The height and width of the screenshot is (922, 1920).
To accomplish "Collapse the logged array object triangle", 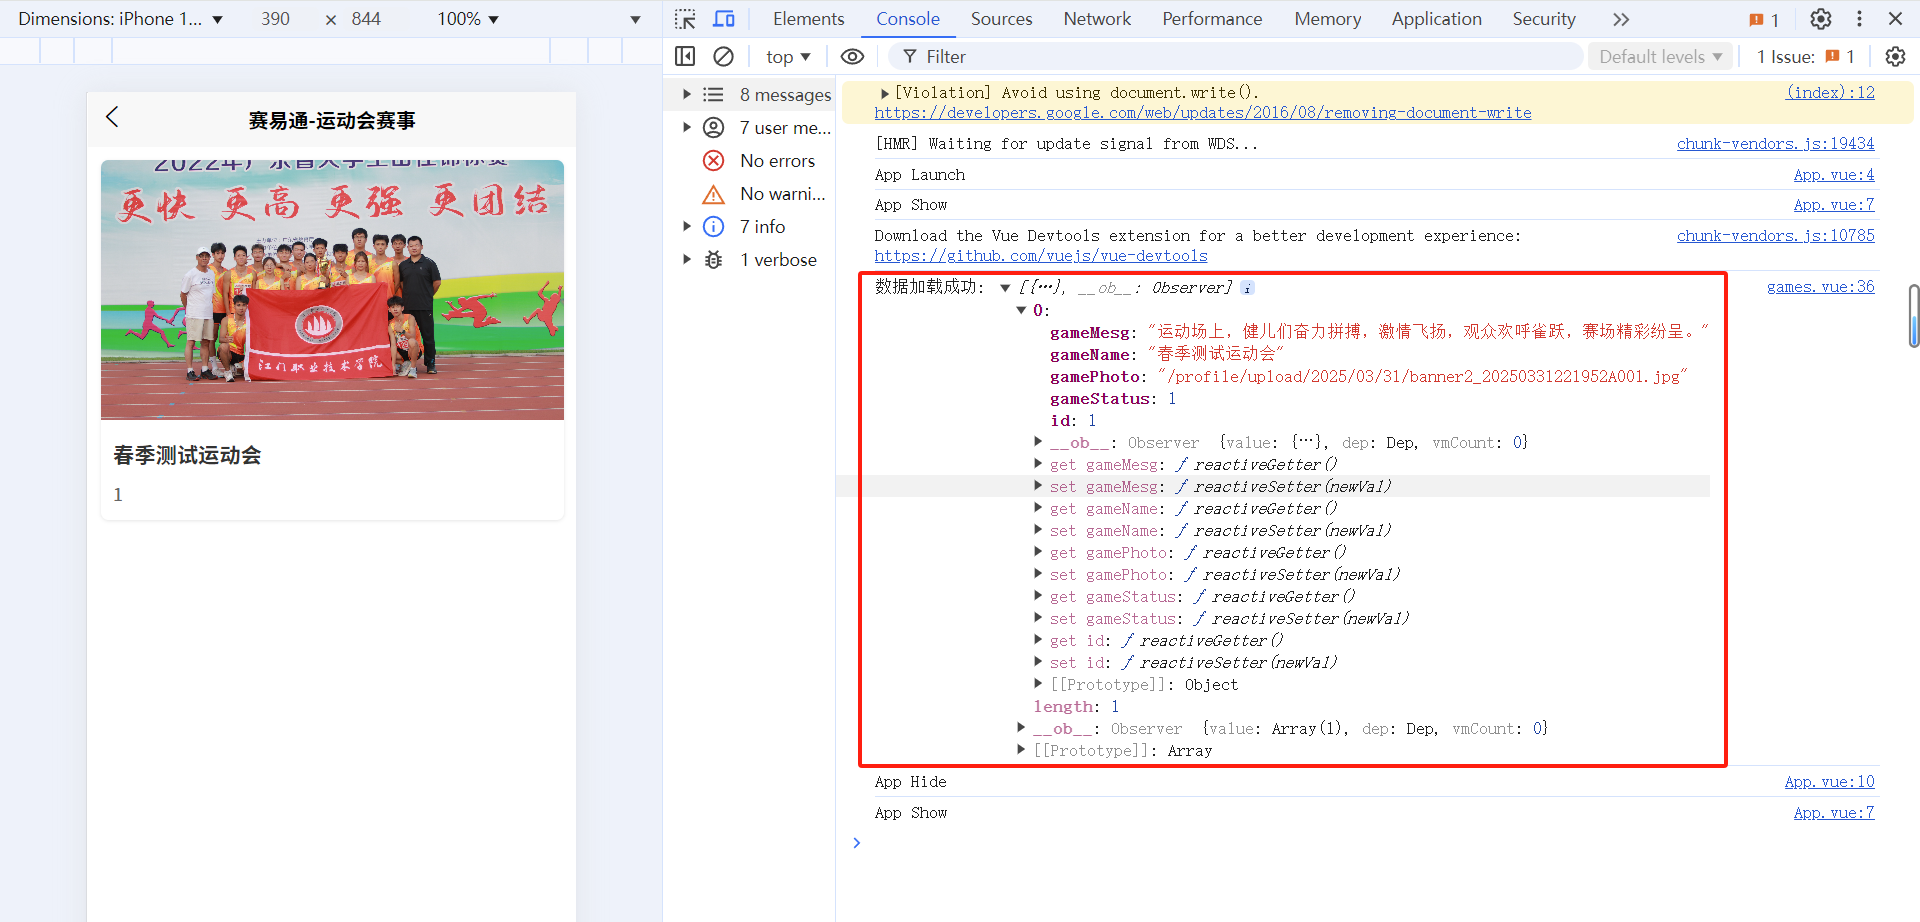I will click(x=1005, y=288).
